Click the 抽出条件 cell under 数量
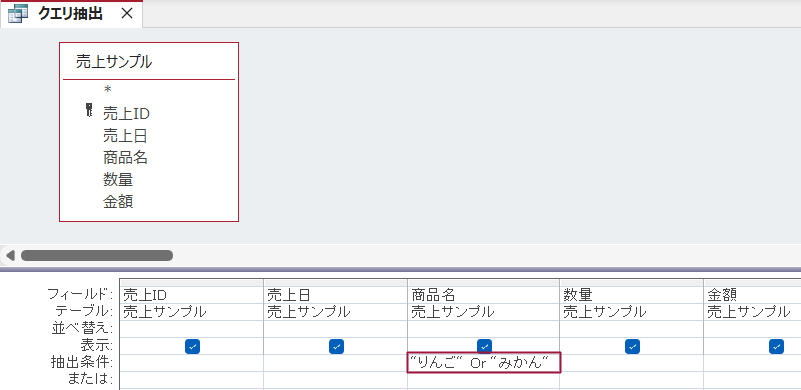Viewport: 801px width, 390px height. point(632,363)
